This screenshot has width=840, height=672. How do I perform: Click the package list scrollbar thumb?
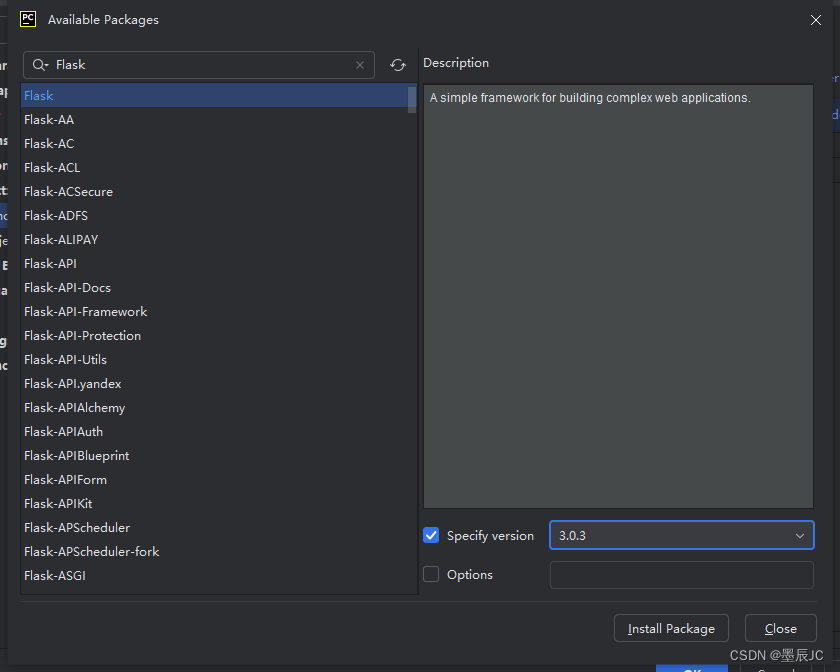(x=411, y=100)
